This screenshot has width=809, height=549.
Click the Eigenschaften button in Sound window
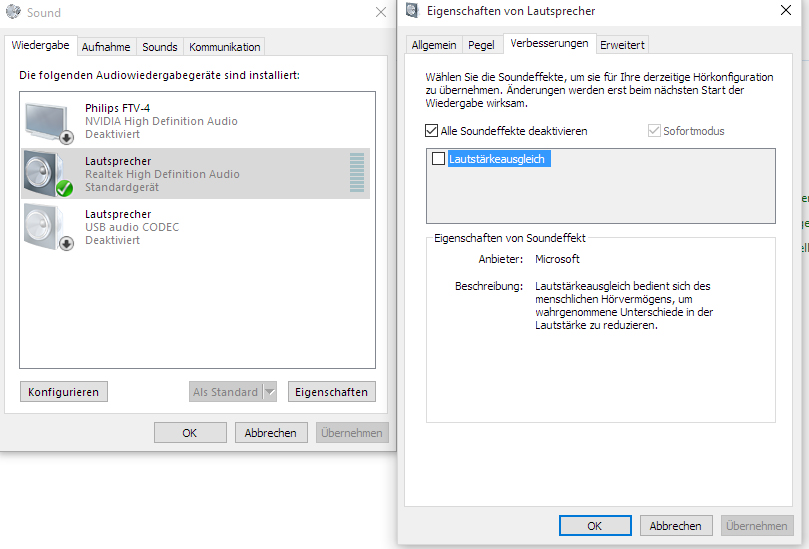tap(332, 392)
